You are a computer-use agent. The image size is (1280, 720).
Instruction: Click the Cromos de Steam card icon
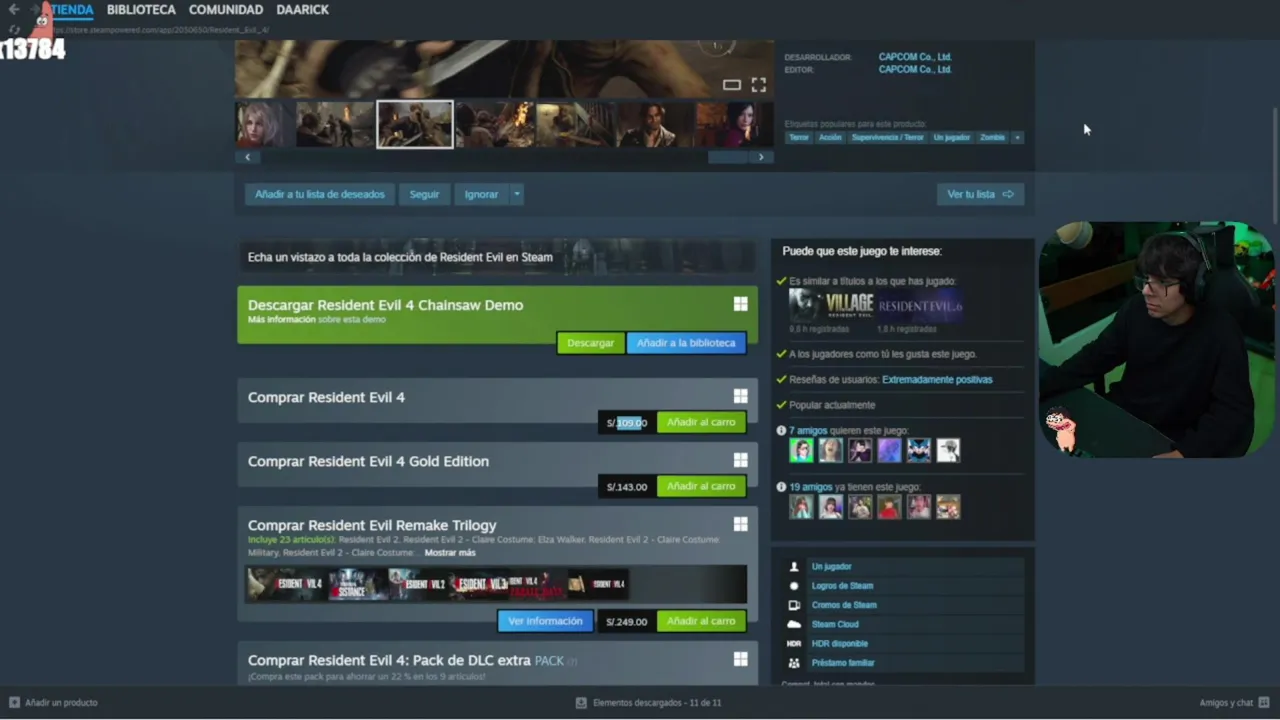click(x=794, y=605)
